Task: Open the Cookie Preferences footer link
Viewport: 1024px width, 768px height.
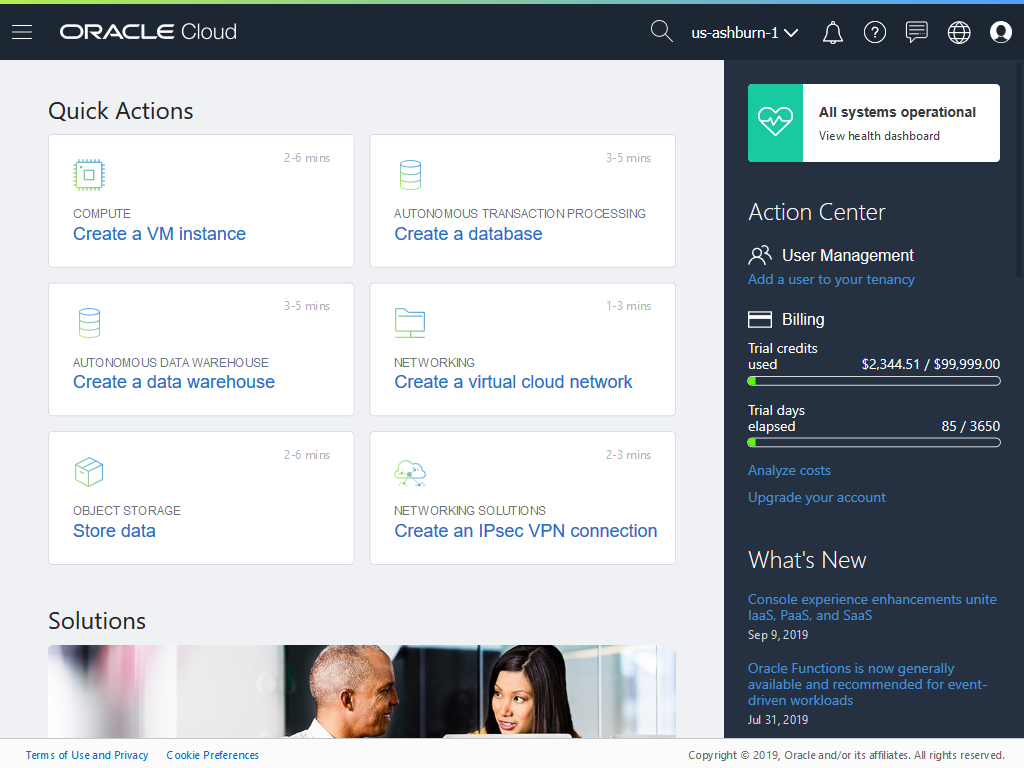Action: (x=212, y=756)
